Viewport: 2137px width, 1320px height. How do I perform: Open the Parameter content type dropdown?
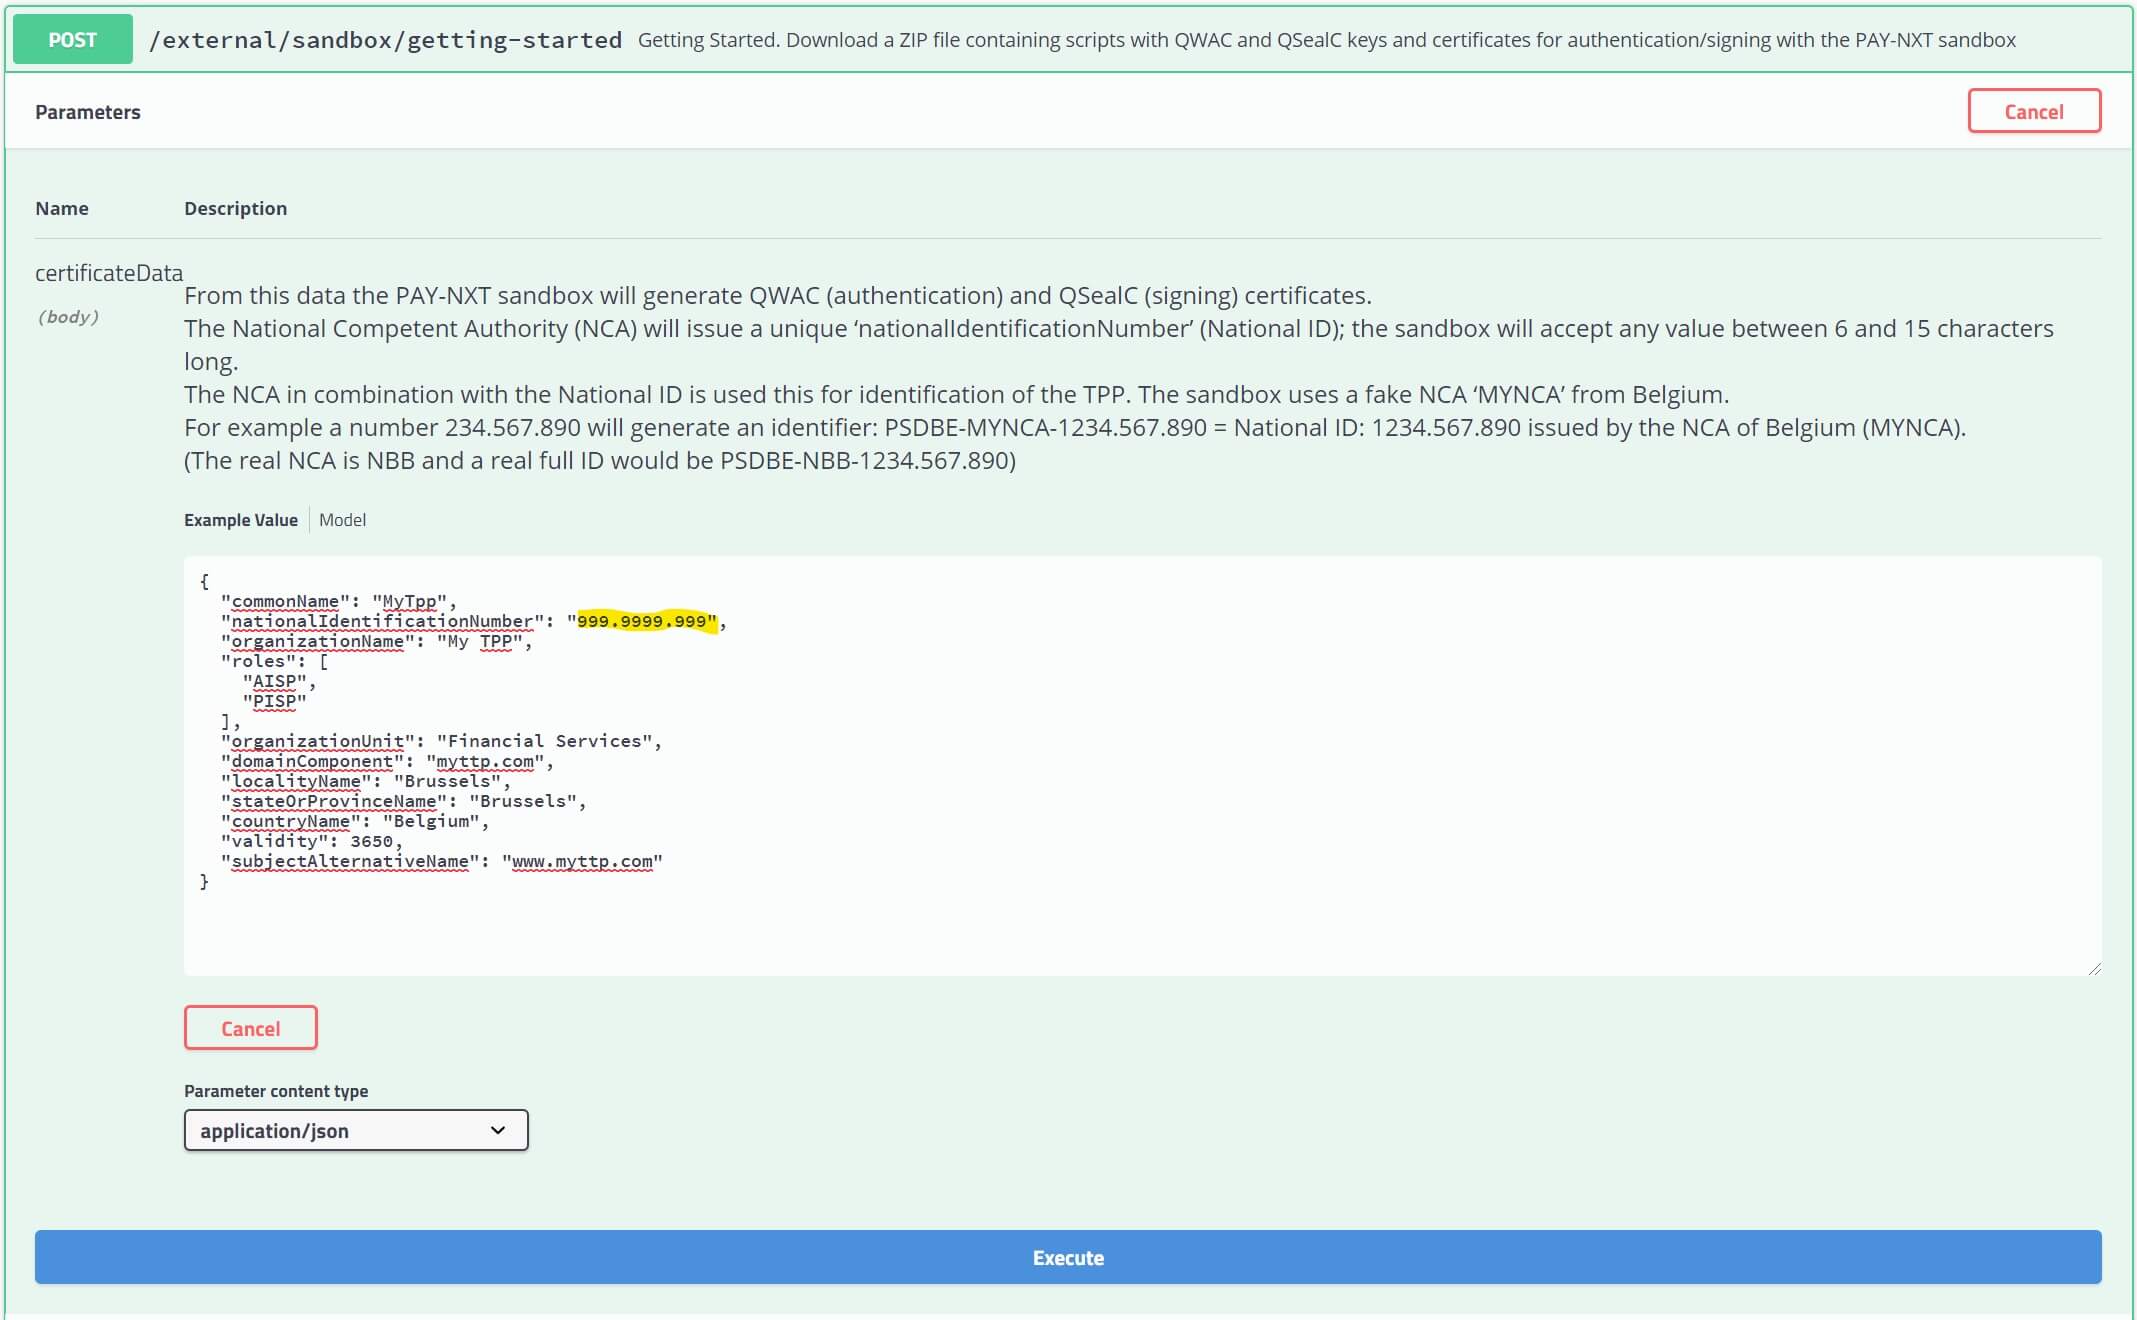point(355,1130)
